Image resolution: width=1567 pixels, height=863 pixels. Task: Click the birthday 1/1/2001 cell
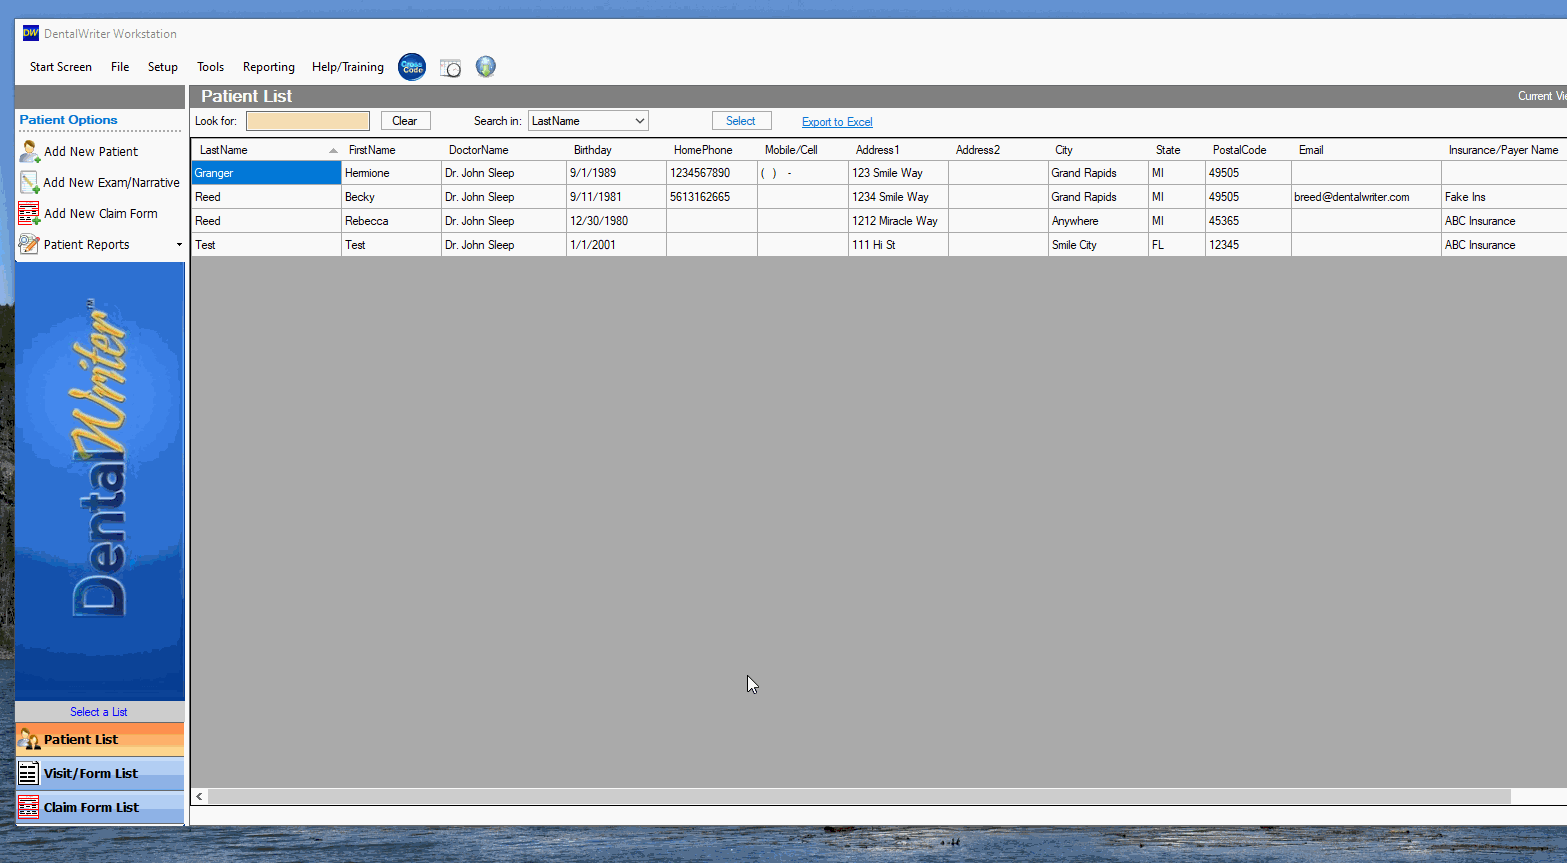[x=616, y=245]
